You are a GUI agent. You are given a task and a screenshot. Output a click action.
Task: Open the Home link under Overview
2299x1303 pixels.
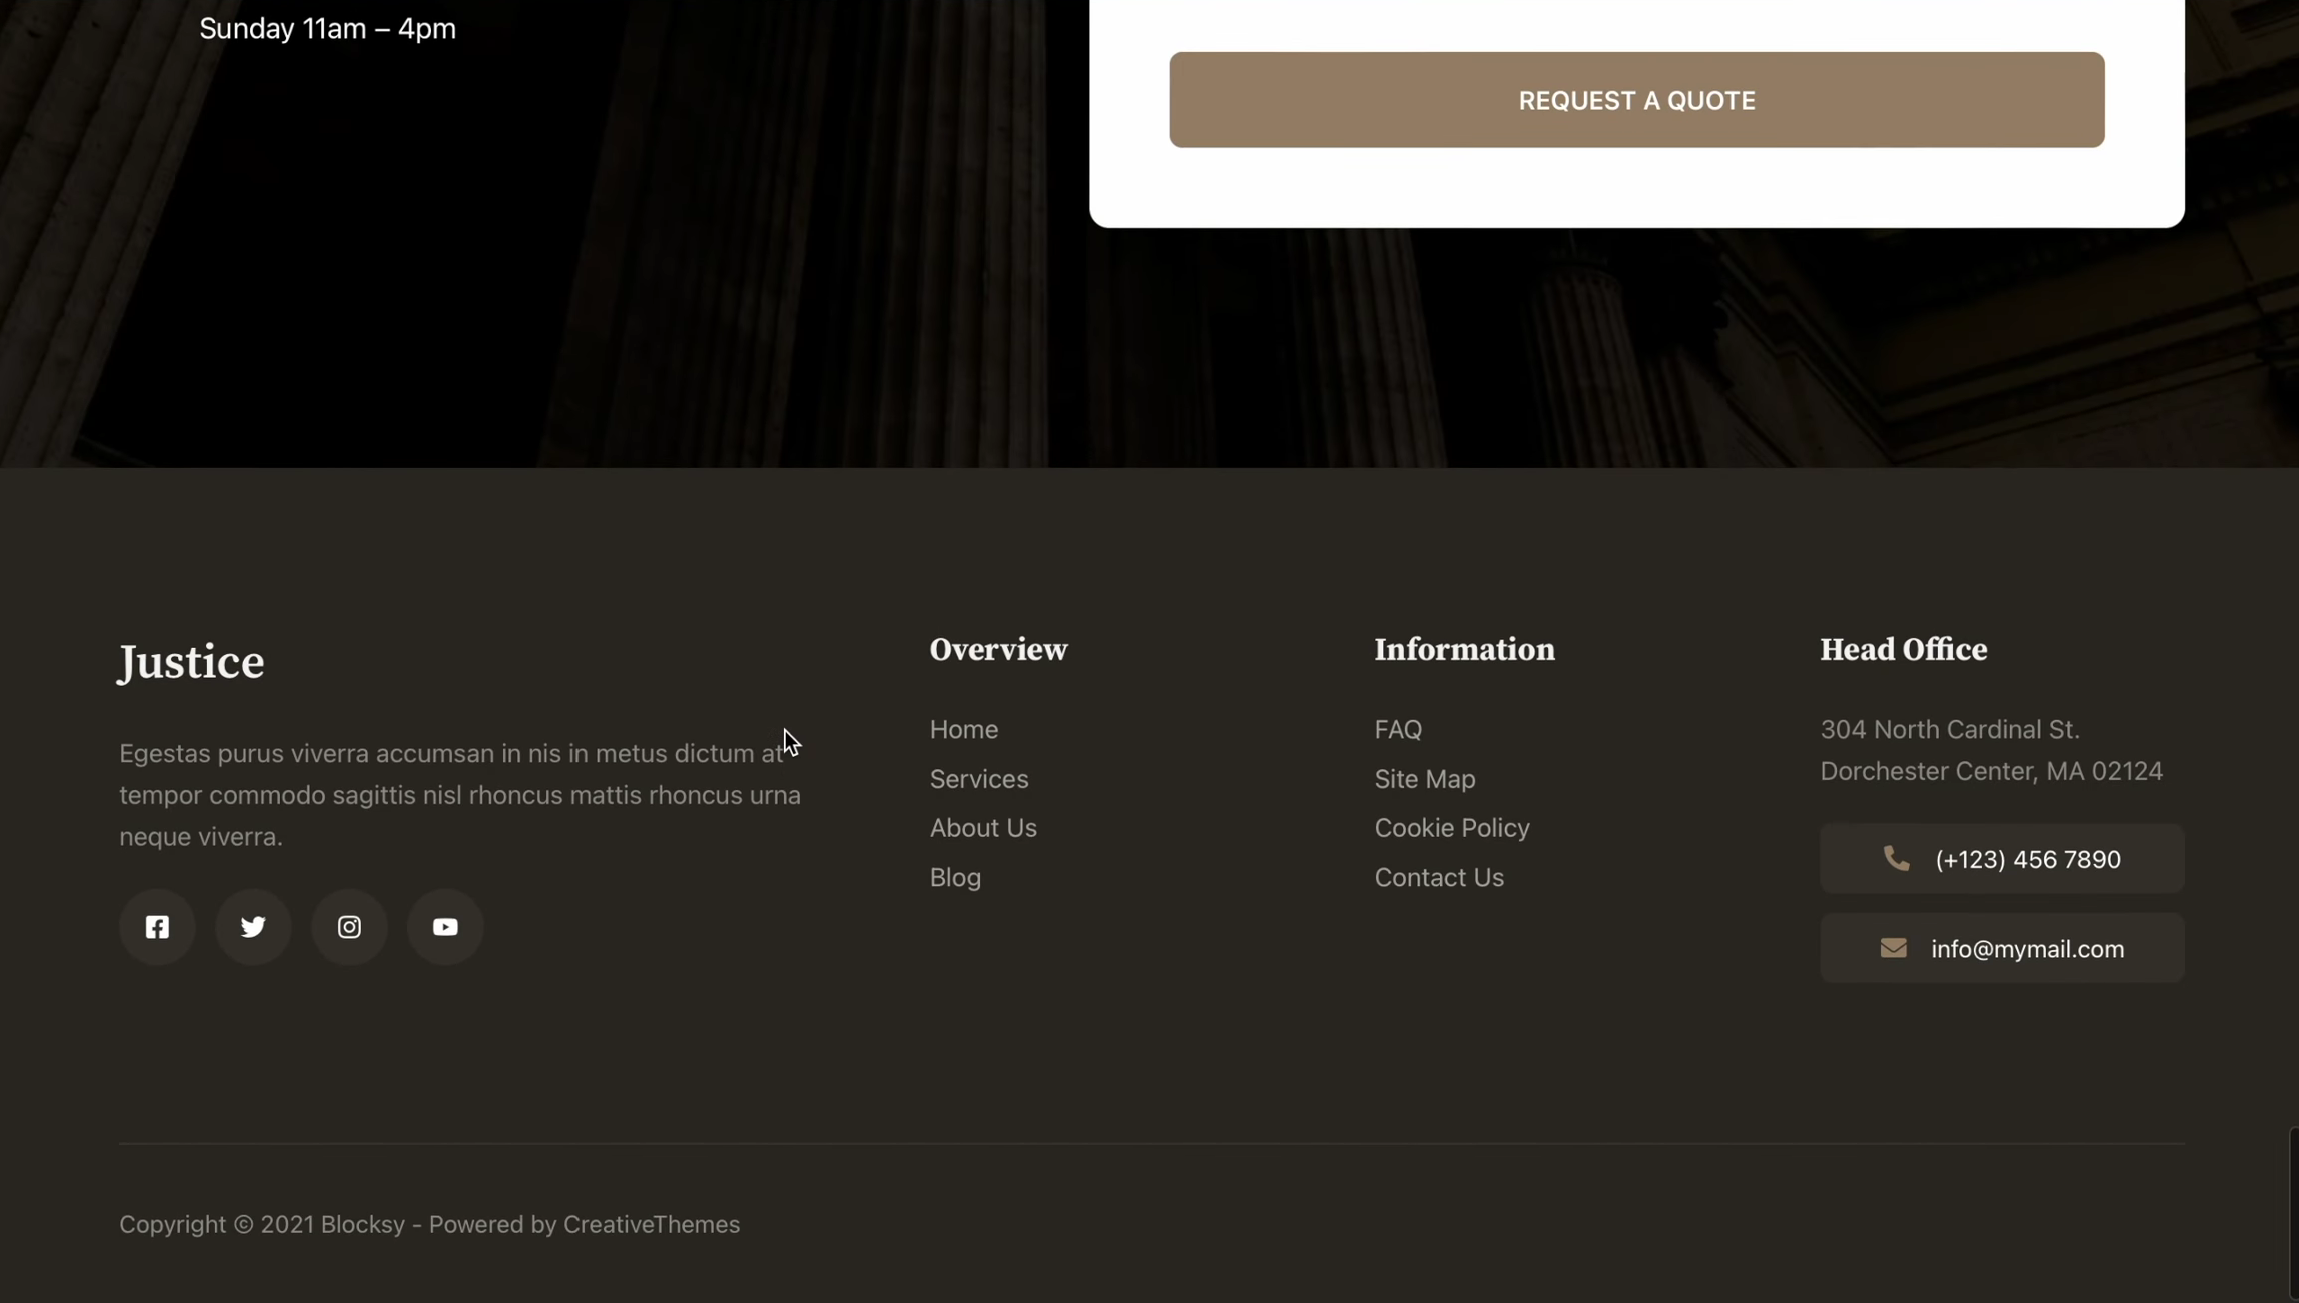tap(962, 729)
